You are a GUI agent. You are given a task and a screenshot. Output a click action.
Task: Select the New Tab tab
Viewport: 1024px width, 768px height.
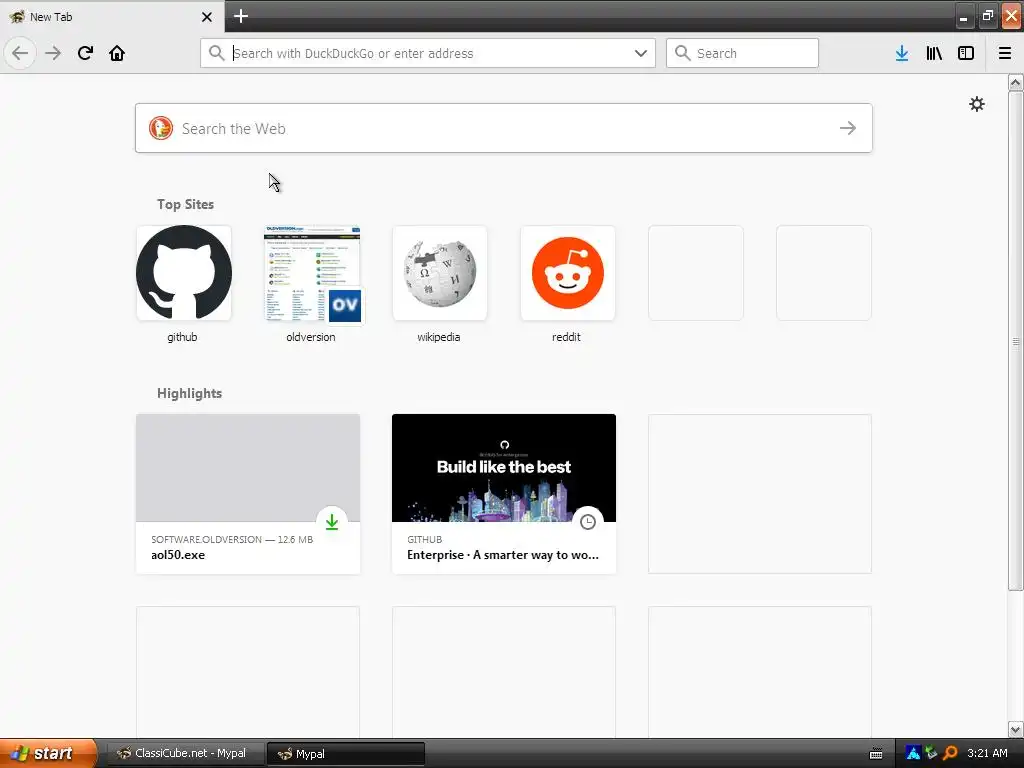(x=111, y=17)
